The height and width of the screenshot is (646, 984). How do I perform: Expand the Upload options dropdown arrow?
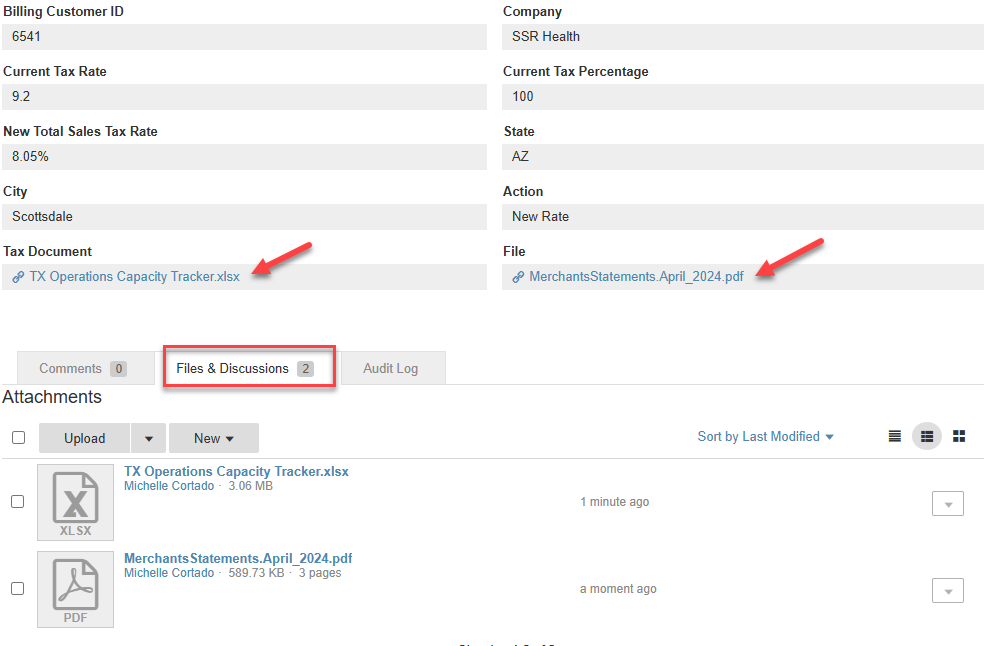click(x=149, y=438)
